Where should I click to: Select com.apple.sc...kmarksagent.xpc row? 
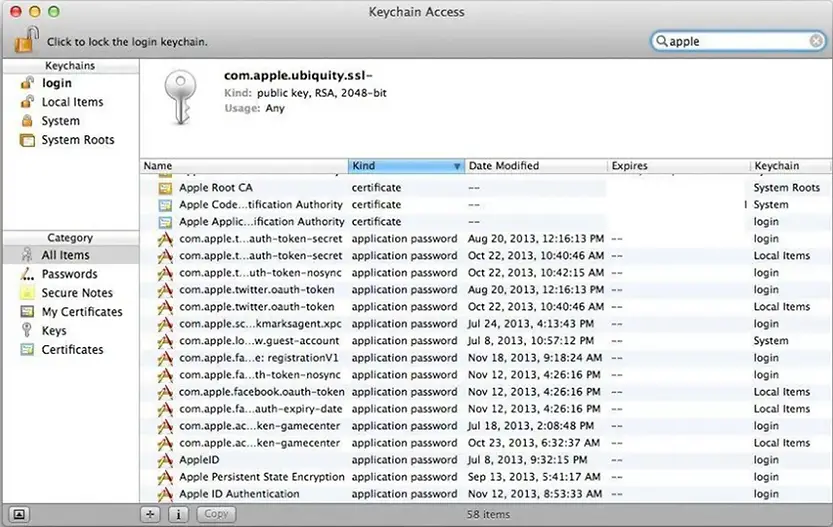pos(486,324)
